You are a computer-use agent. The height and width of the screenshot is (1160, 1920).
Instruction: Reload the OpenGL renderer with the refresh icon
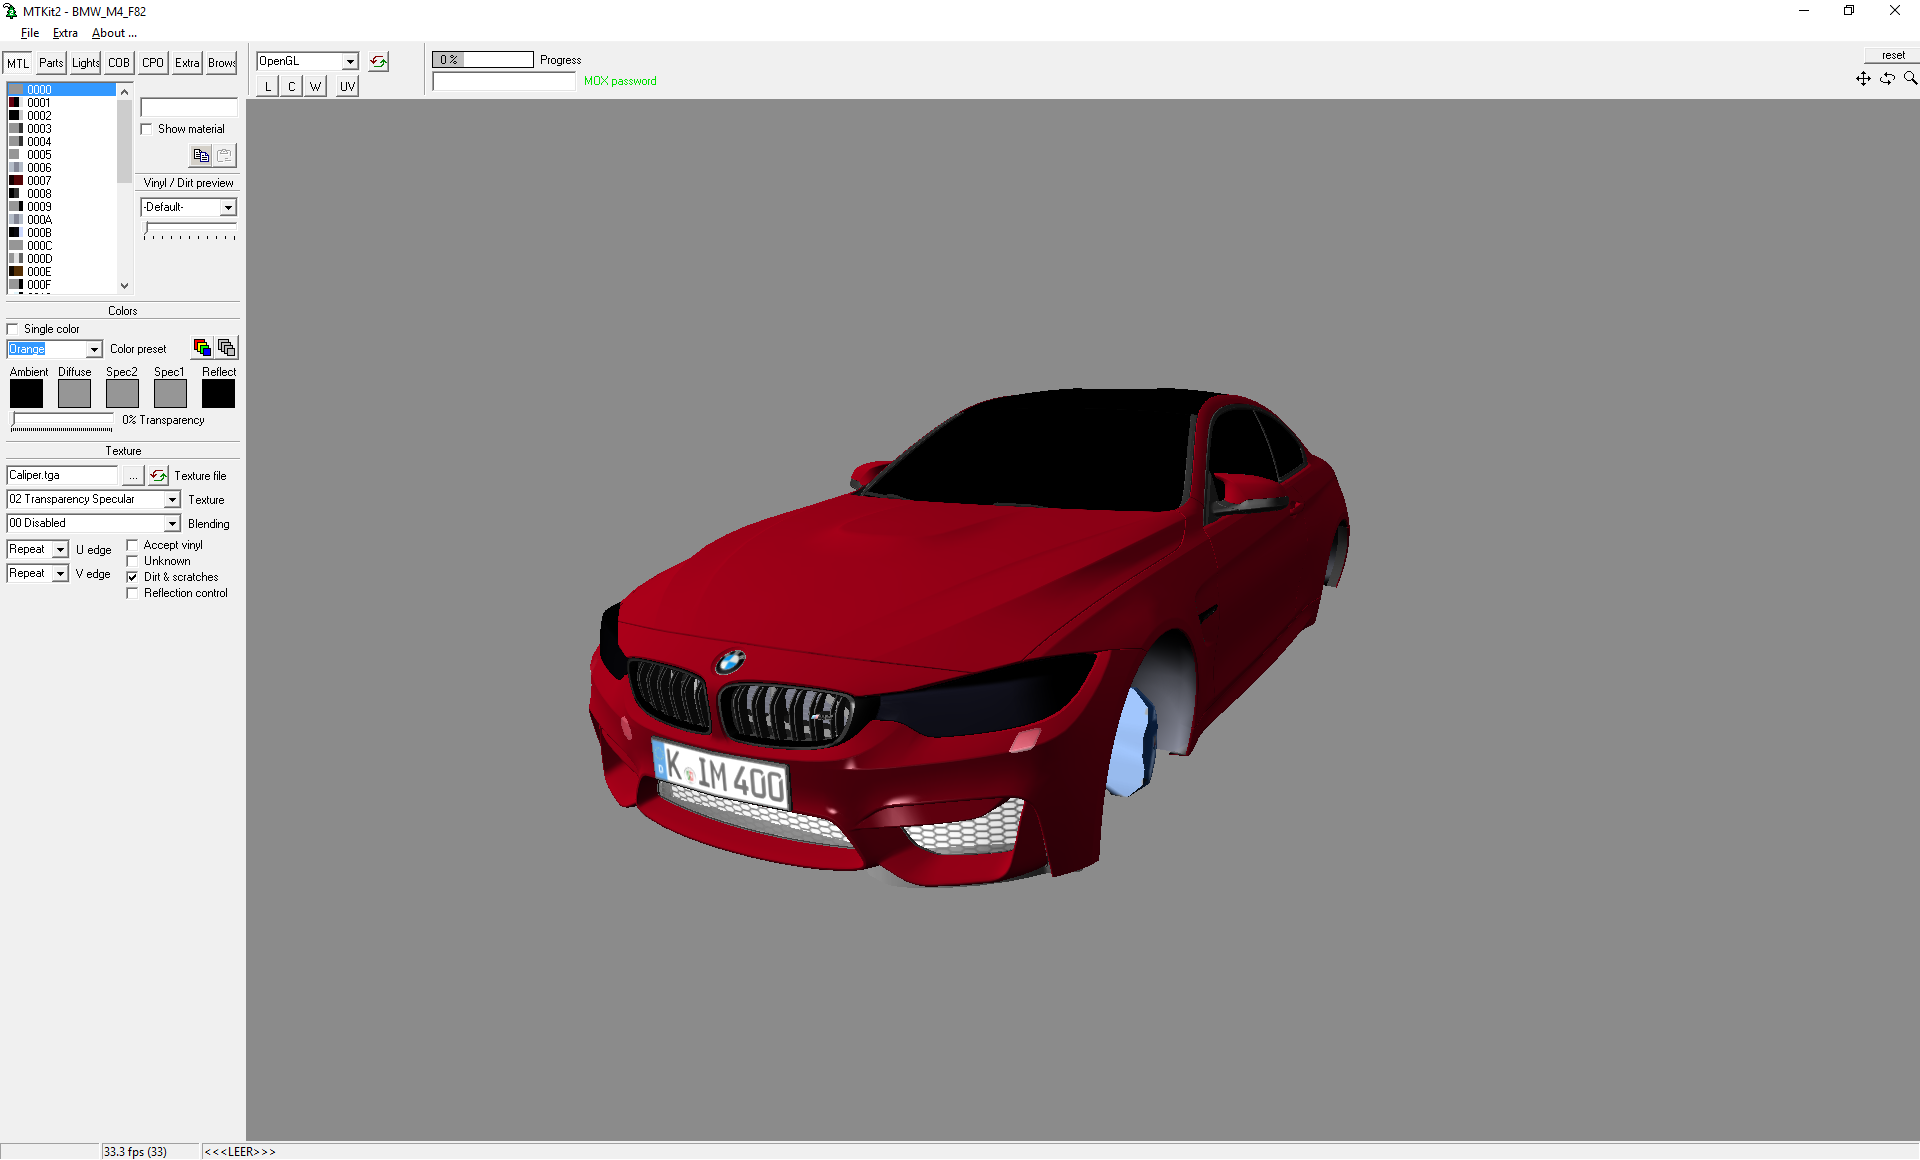point(379,62)
